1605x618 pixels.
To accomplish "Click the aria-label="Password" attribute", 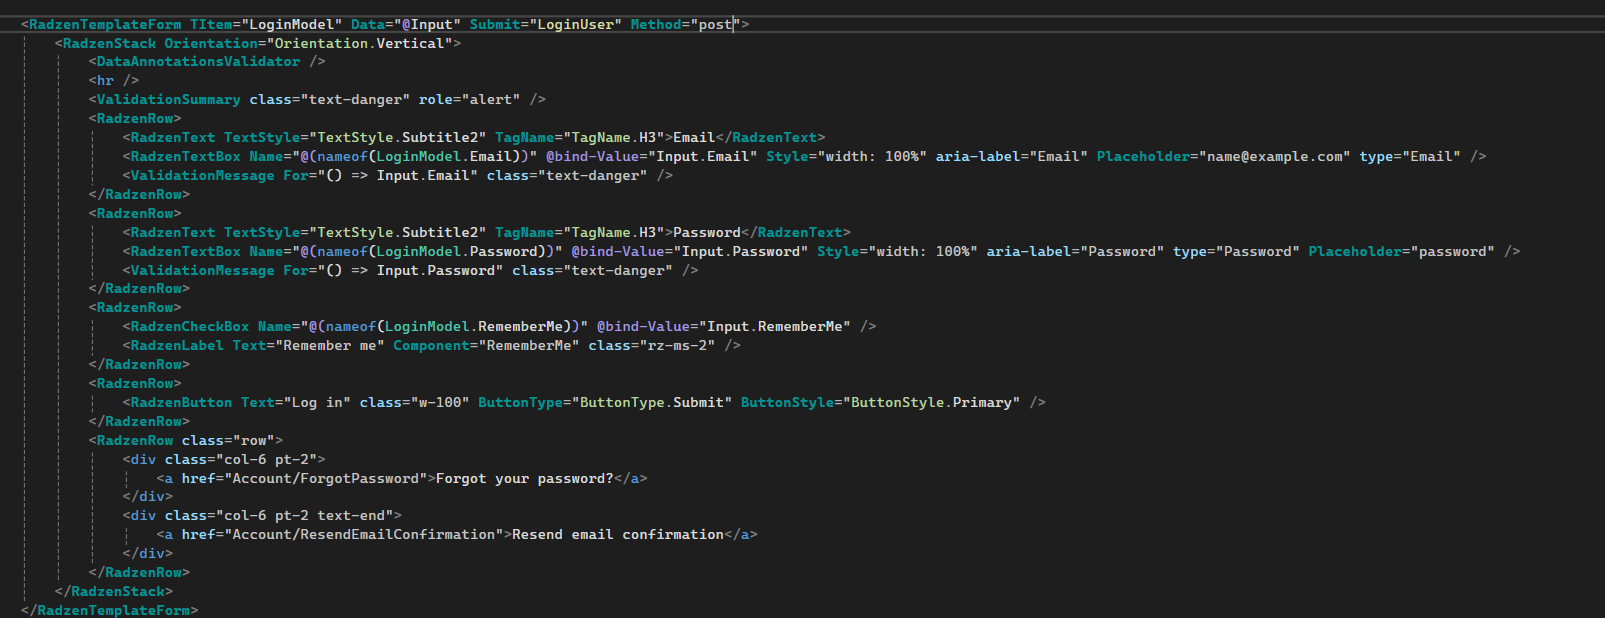I will click(1074, 252).
